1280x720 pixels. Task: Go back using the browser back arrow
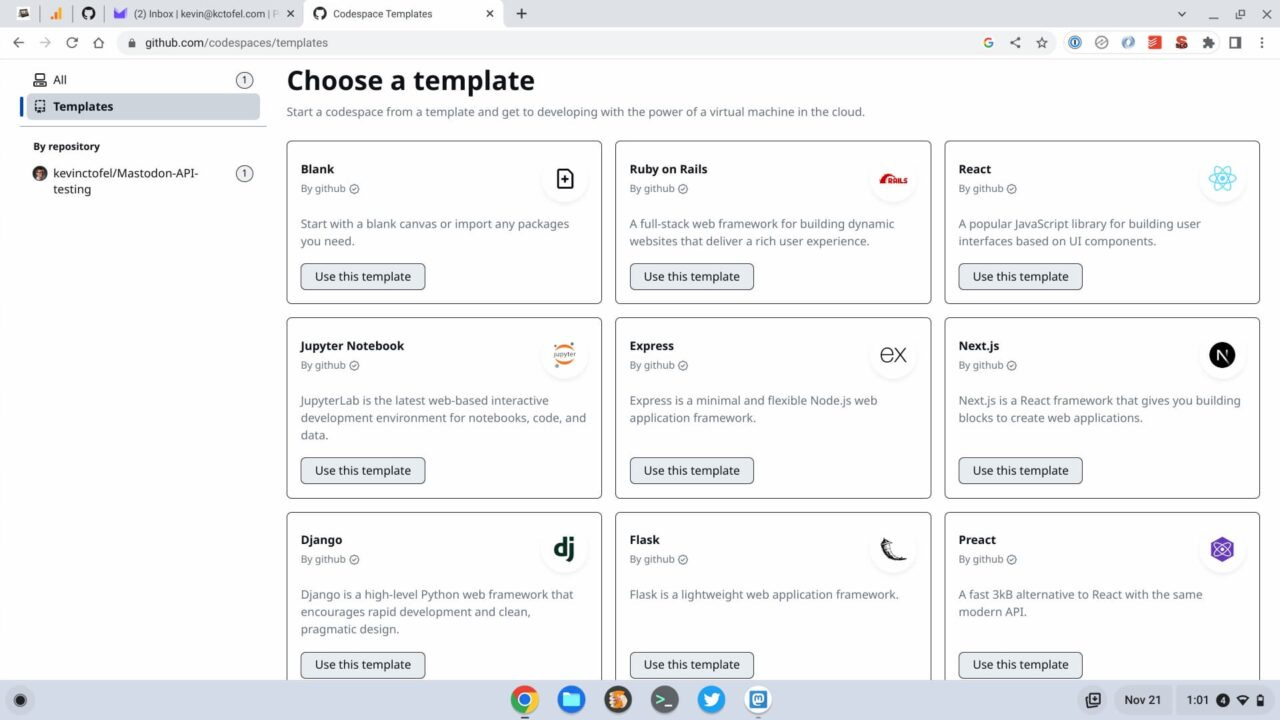(x=18, y=43)
